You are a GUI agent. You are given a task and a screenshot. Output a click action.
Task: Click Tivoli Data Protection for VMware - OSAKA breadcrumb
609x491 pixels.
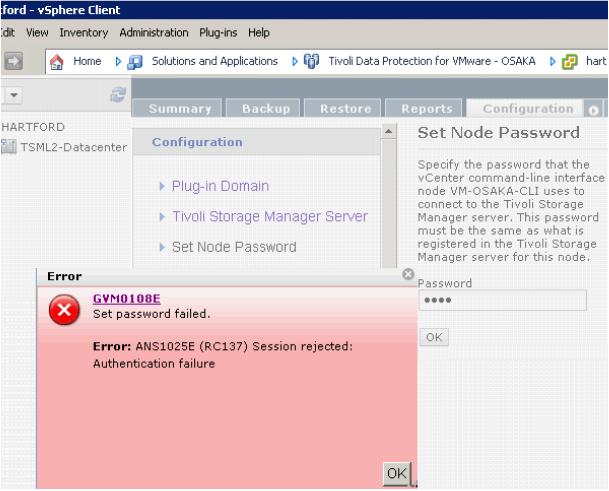(x=432, y=61)
